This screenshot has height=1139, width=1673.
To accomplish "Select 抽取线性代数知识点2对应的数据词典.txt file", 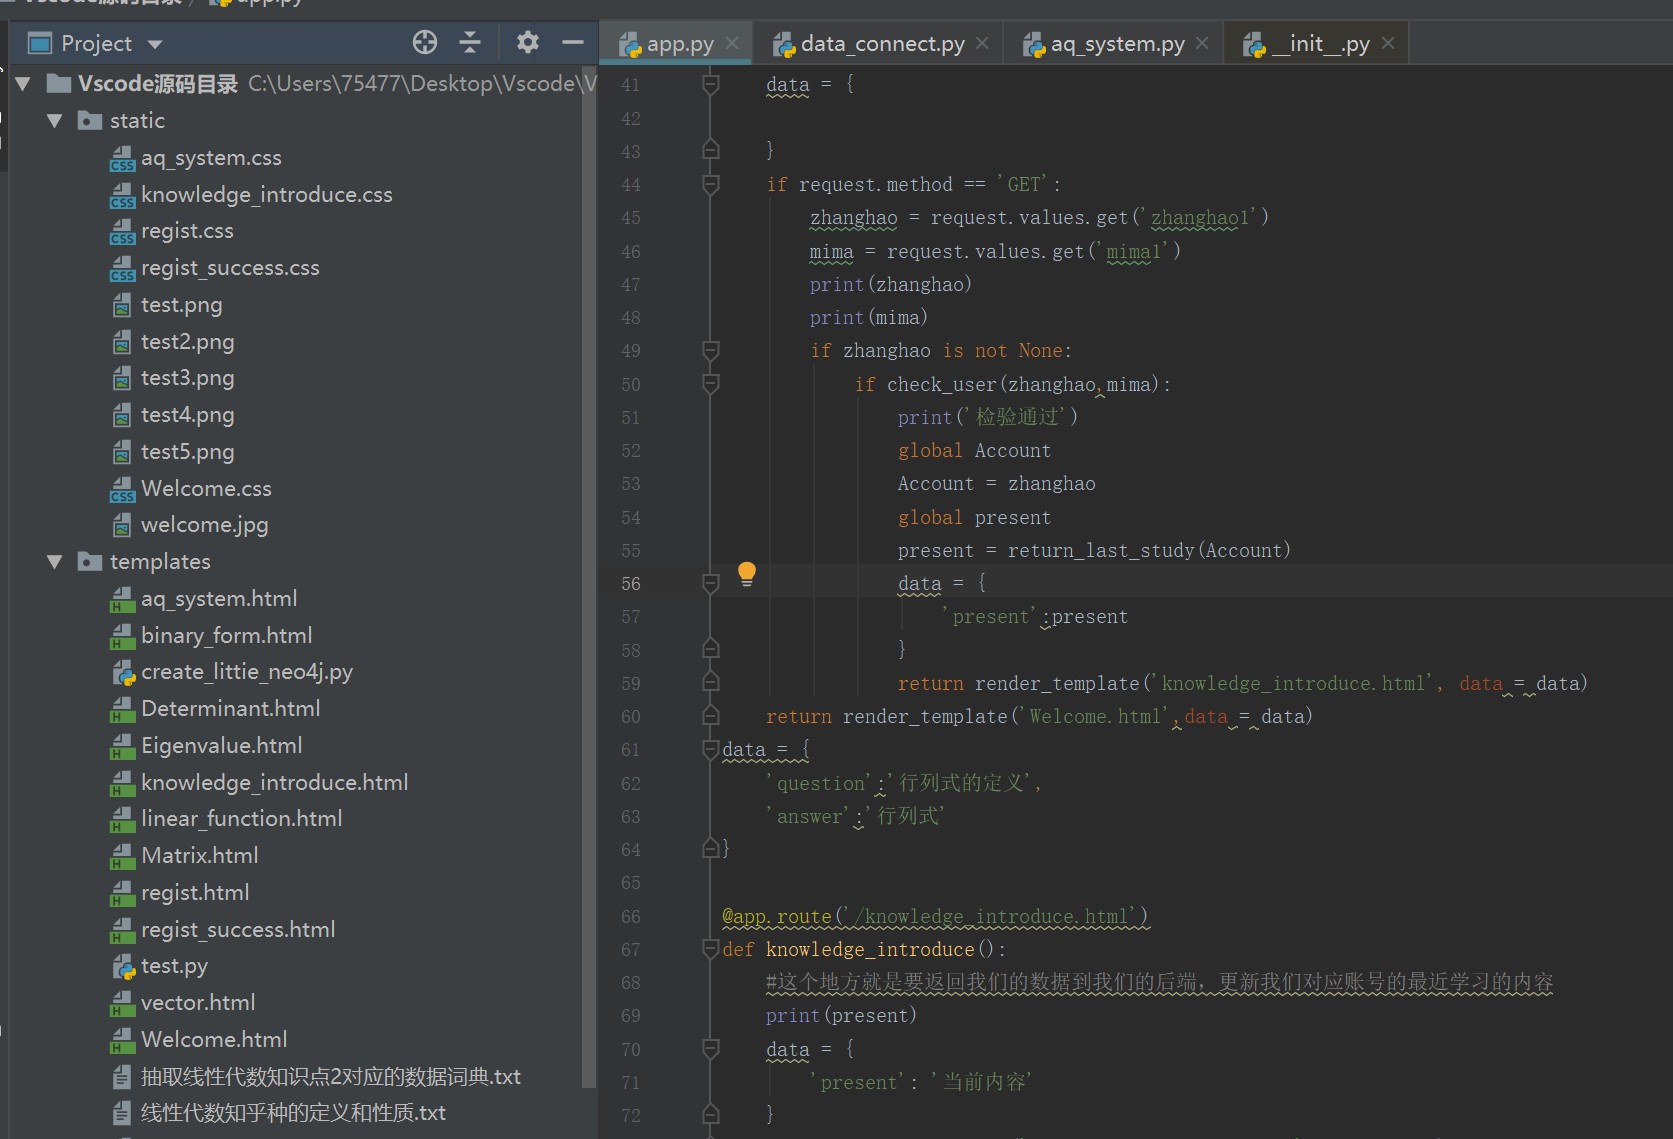I will [x=330, y=1077].
